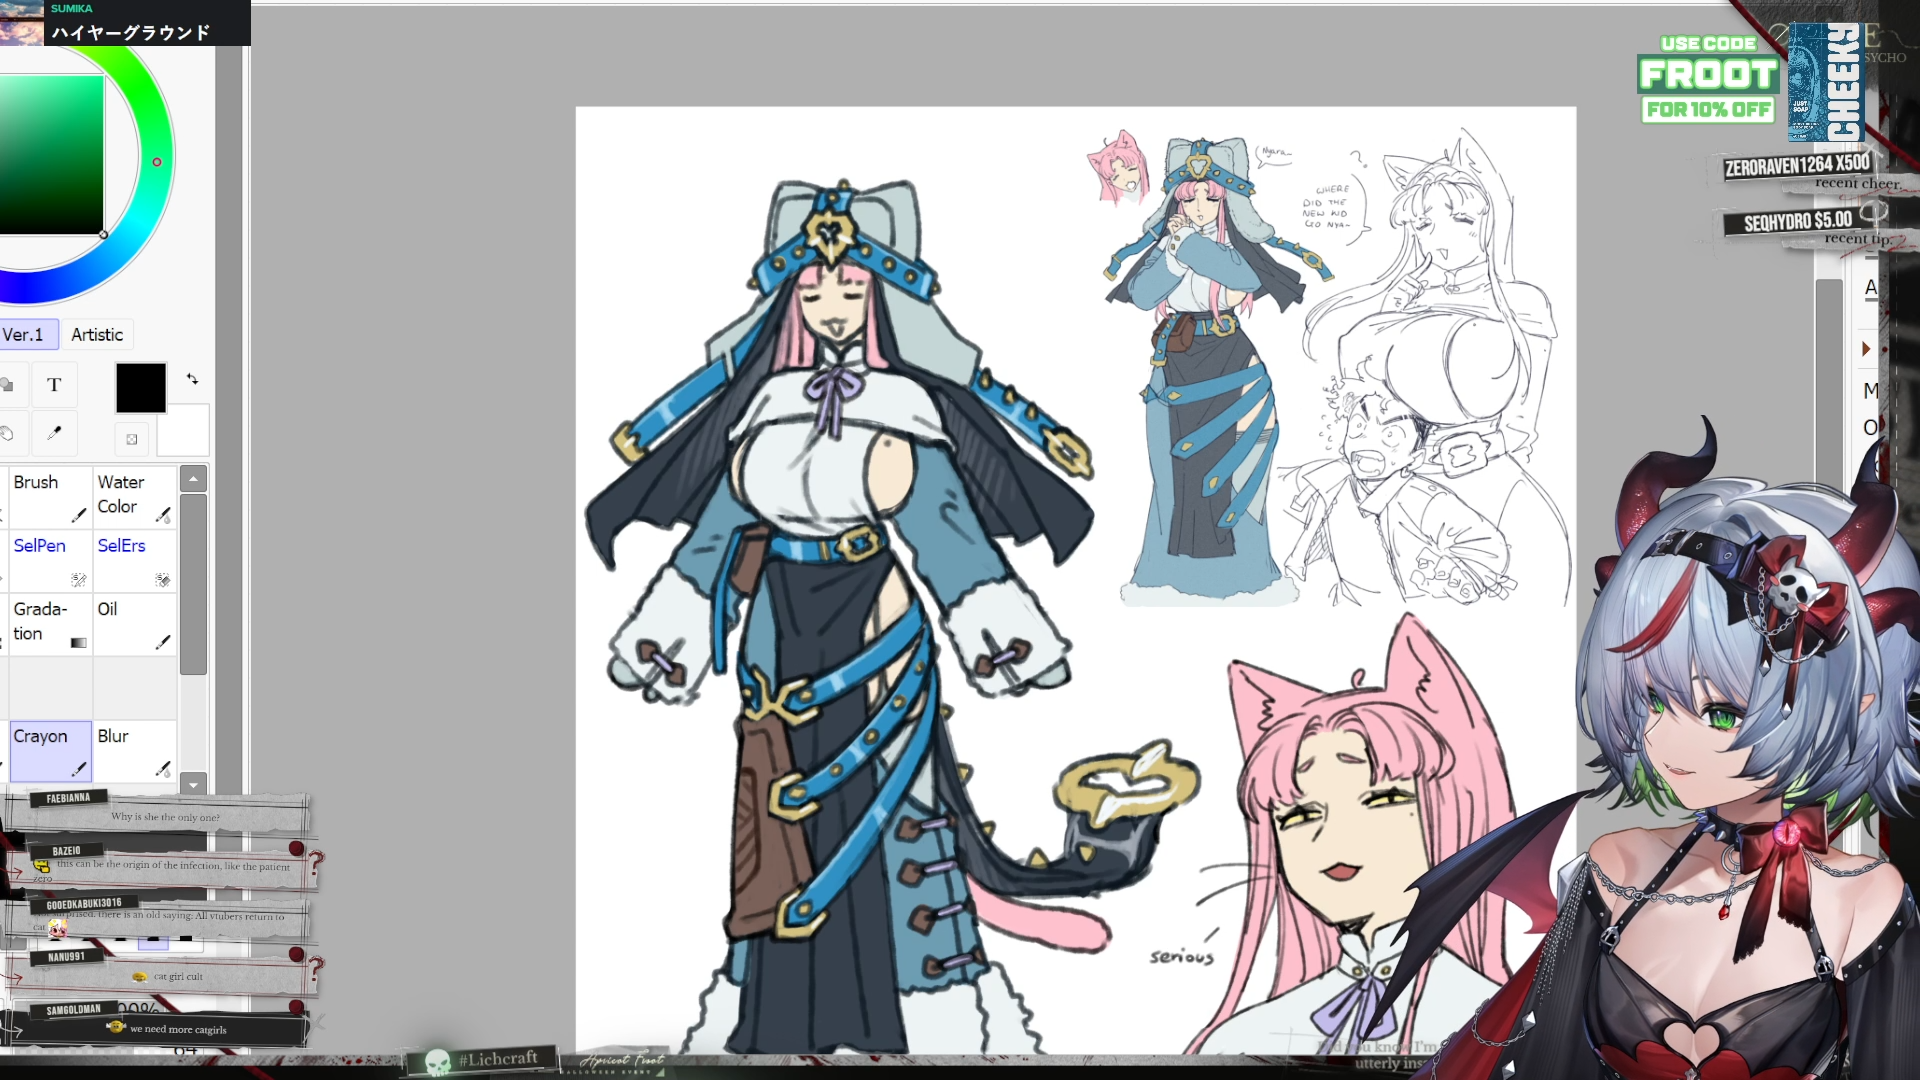Choose the Oil brush preset
The image size is (1920, 1080).
point(134,623)
